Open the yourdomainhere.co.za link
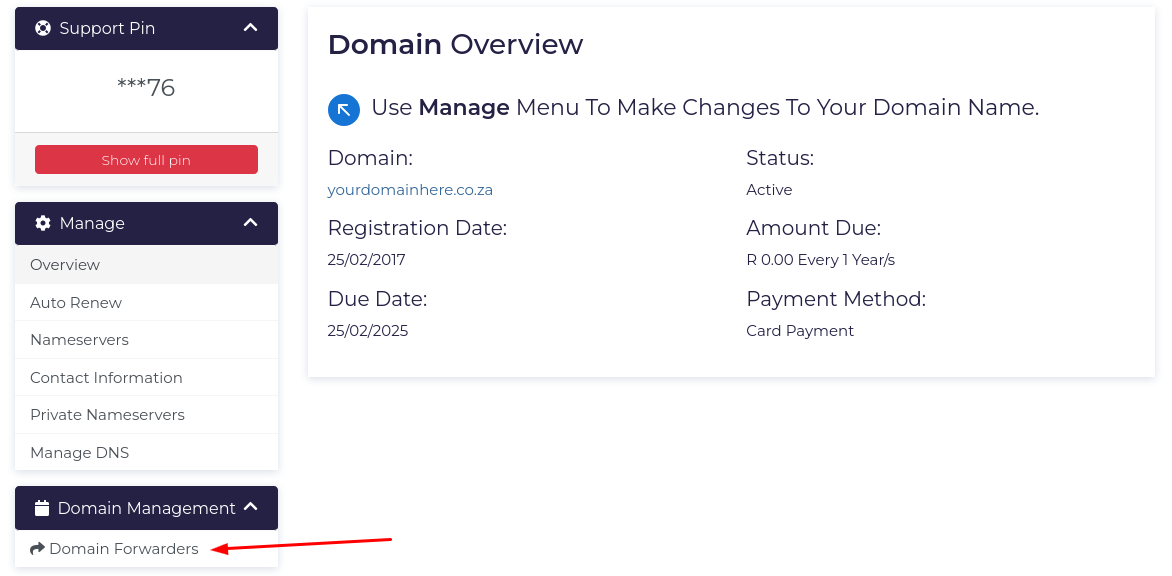This screenshot has width=1172, height=576. tap(410, 190)
